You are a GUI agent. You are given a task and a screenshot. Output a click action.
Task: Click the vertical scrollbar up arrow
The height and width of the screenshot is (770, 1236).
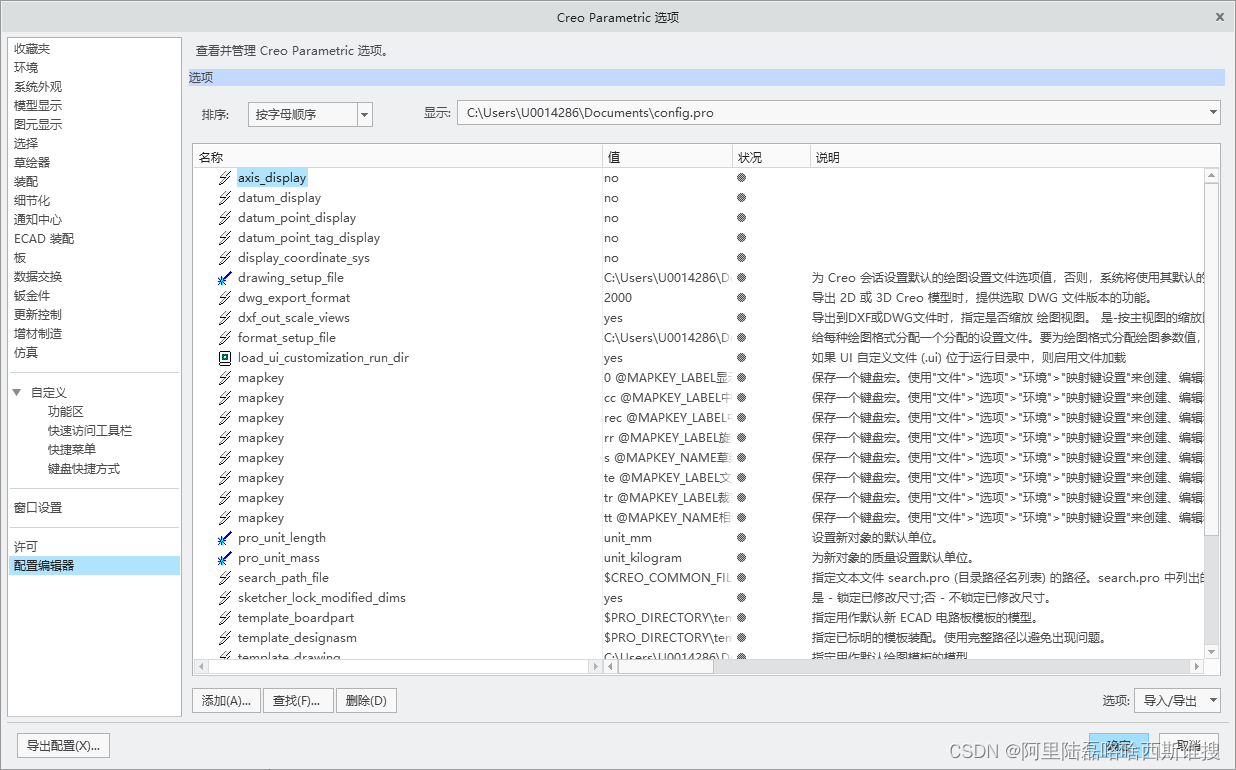(x=1212, y=176)
